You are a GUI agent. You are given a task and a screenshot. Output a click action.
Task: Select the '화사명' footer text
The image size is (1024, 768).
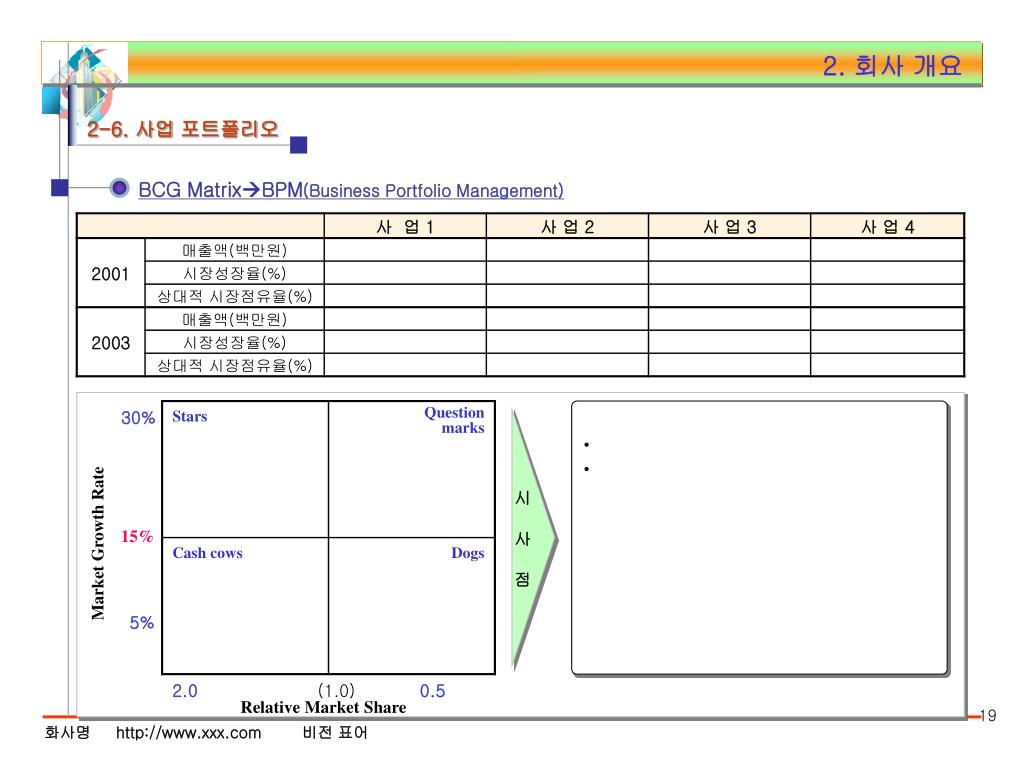click(x=67, y=733)
